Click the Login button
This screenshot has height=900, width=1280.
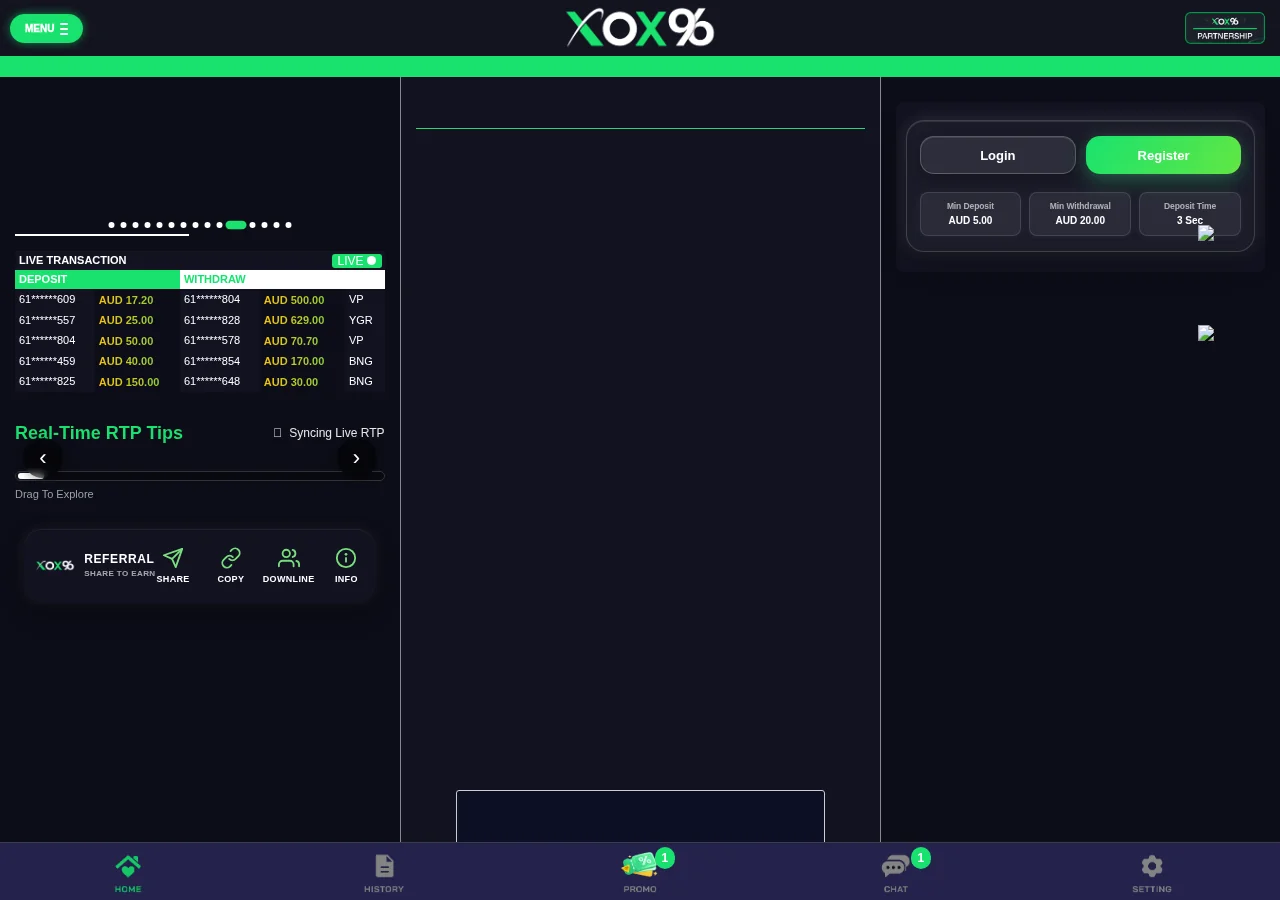tap(997, 155)
